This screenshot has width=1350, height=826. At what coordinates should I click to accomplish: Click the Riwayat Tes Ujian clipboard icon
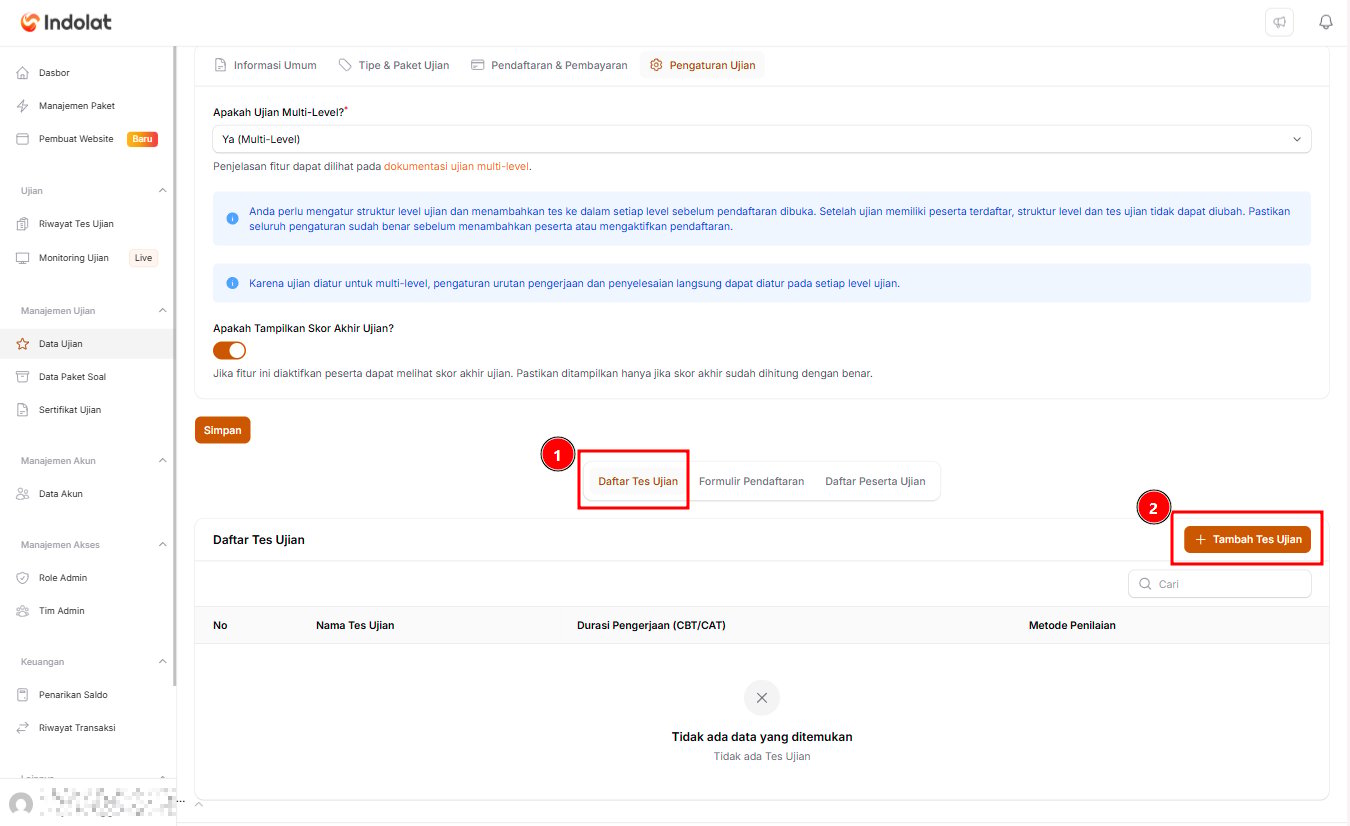click(23, 224)
